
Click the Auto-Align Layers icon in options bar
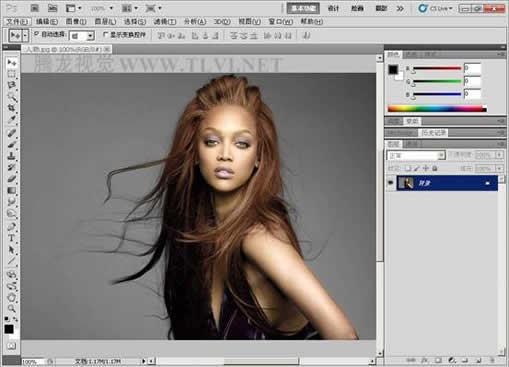point(306,35)
